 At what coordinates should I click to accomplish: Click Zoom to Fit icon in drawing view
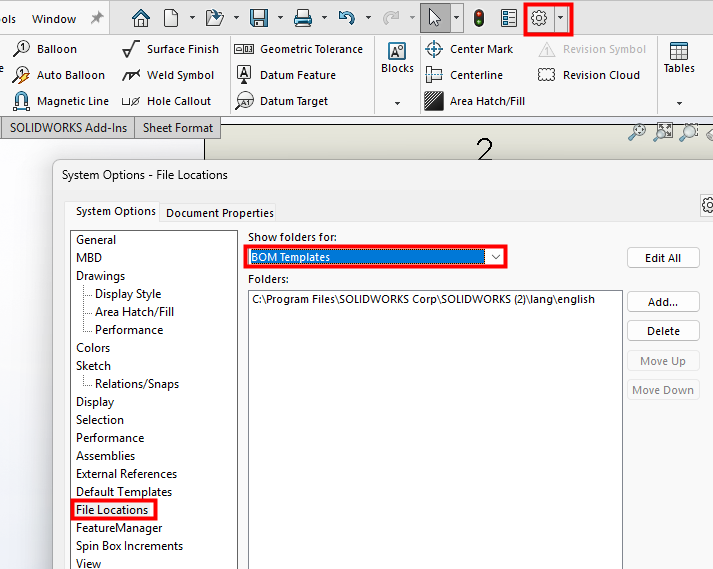(663, 132)
